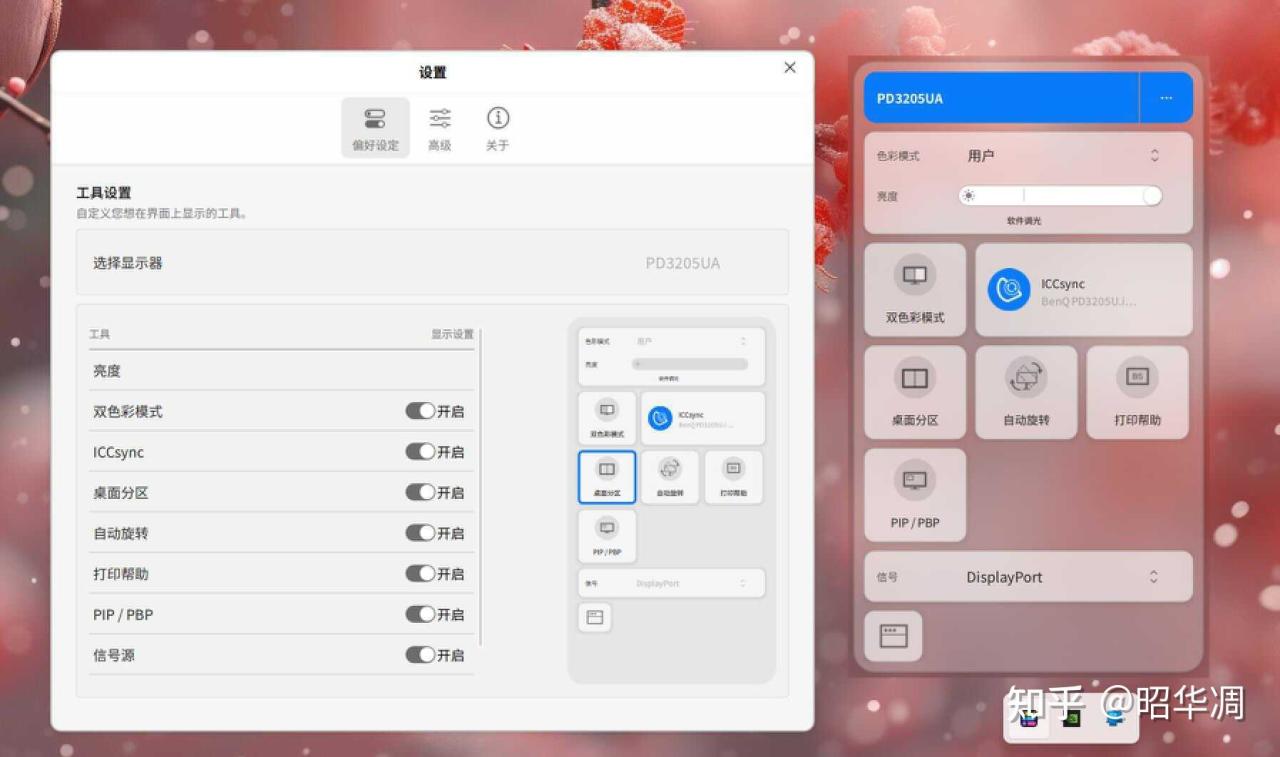
Task: Click the tools list vertical scrollbar
Action: [481, 487]
